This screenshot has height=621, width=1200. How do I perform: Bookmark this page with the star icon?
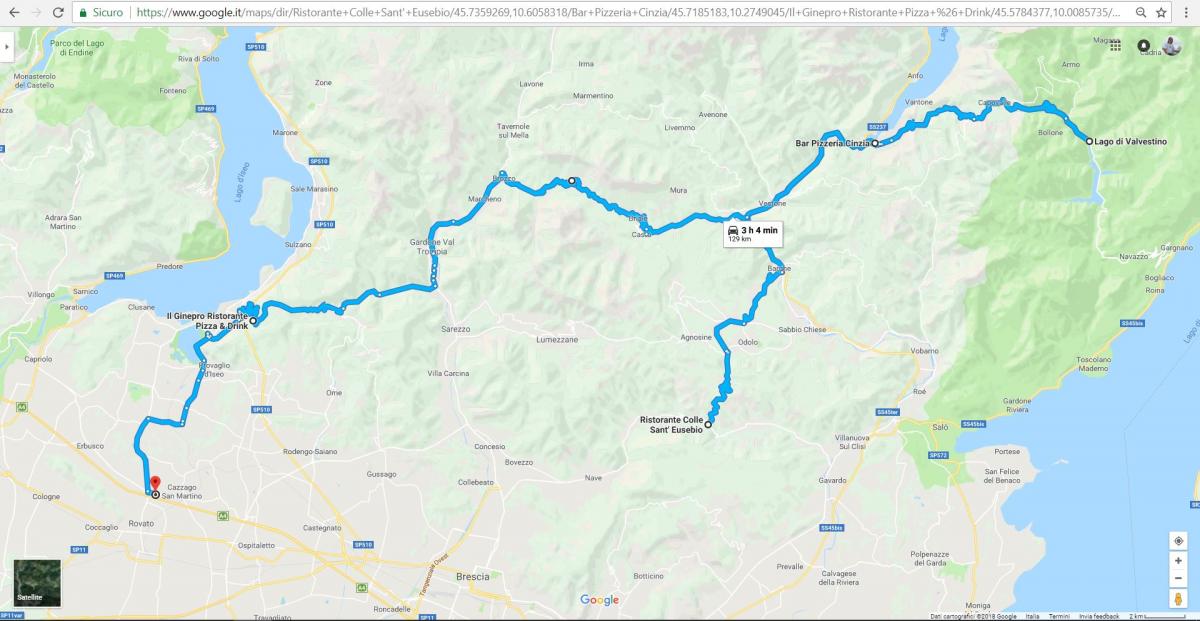[x=1161, y=13]
